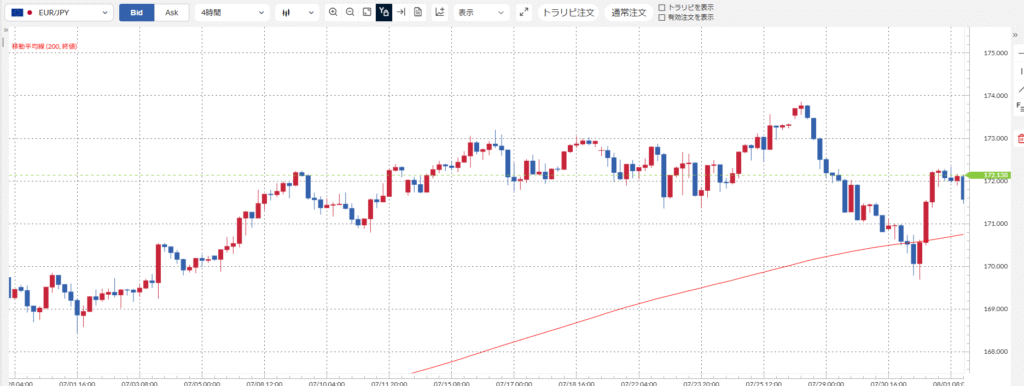Click the EU flag icon beside EUR/JPY
1024x386 pixels.
pos(18,12)
